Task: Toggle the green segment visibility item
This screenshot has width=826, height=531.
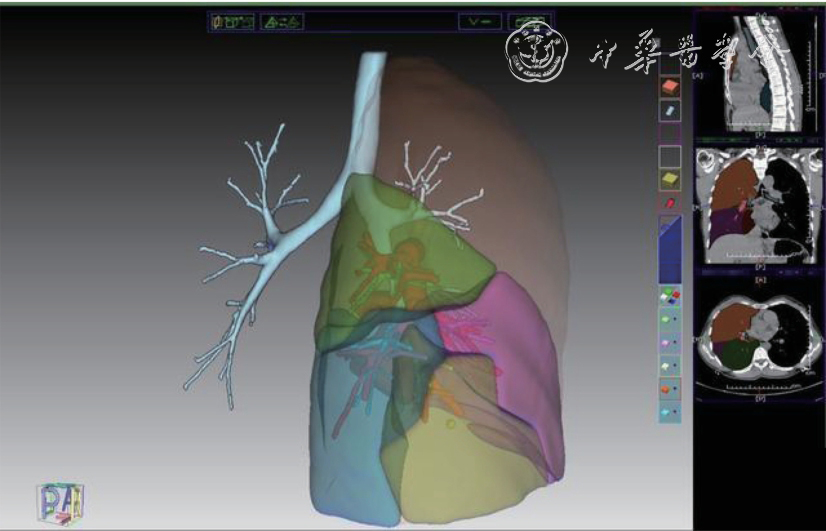Action: [x=669, y=318]
